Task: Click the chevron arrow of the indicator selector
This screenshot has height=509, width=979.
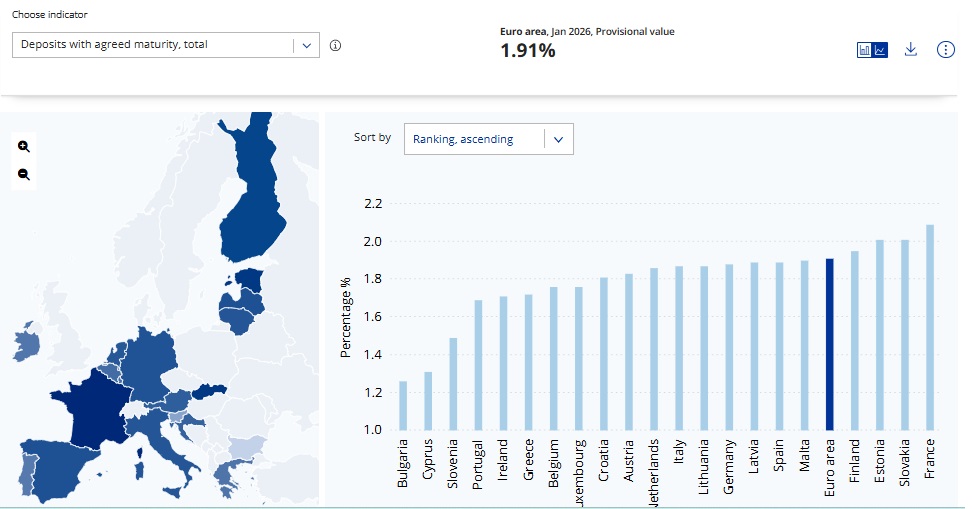Action: tap(306, 45)
